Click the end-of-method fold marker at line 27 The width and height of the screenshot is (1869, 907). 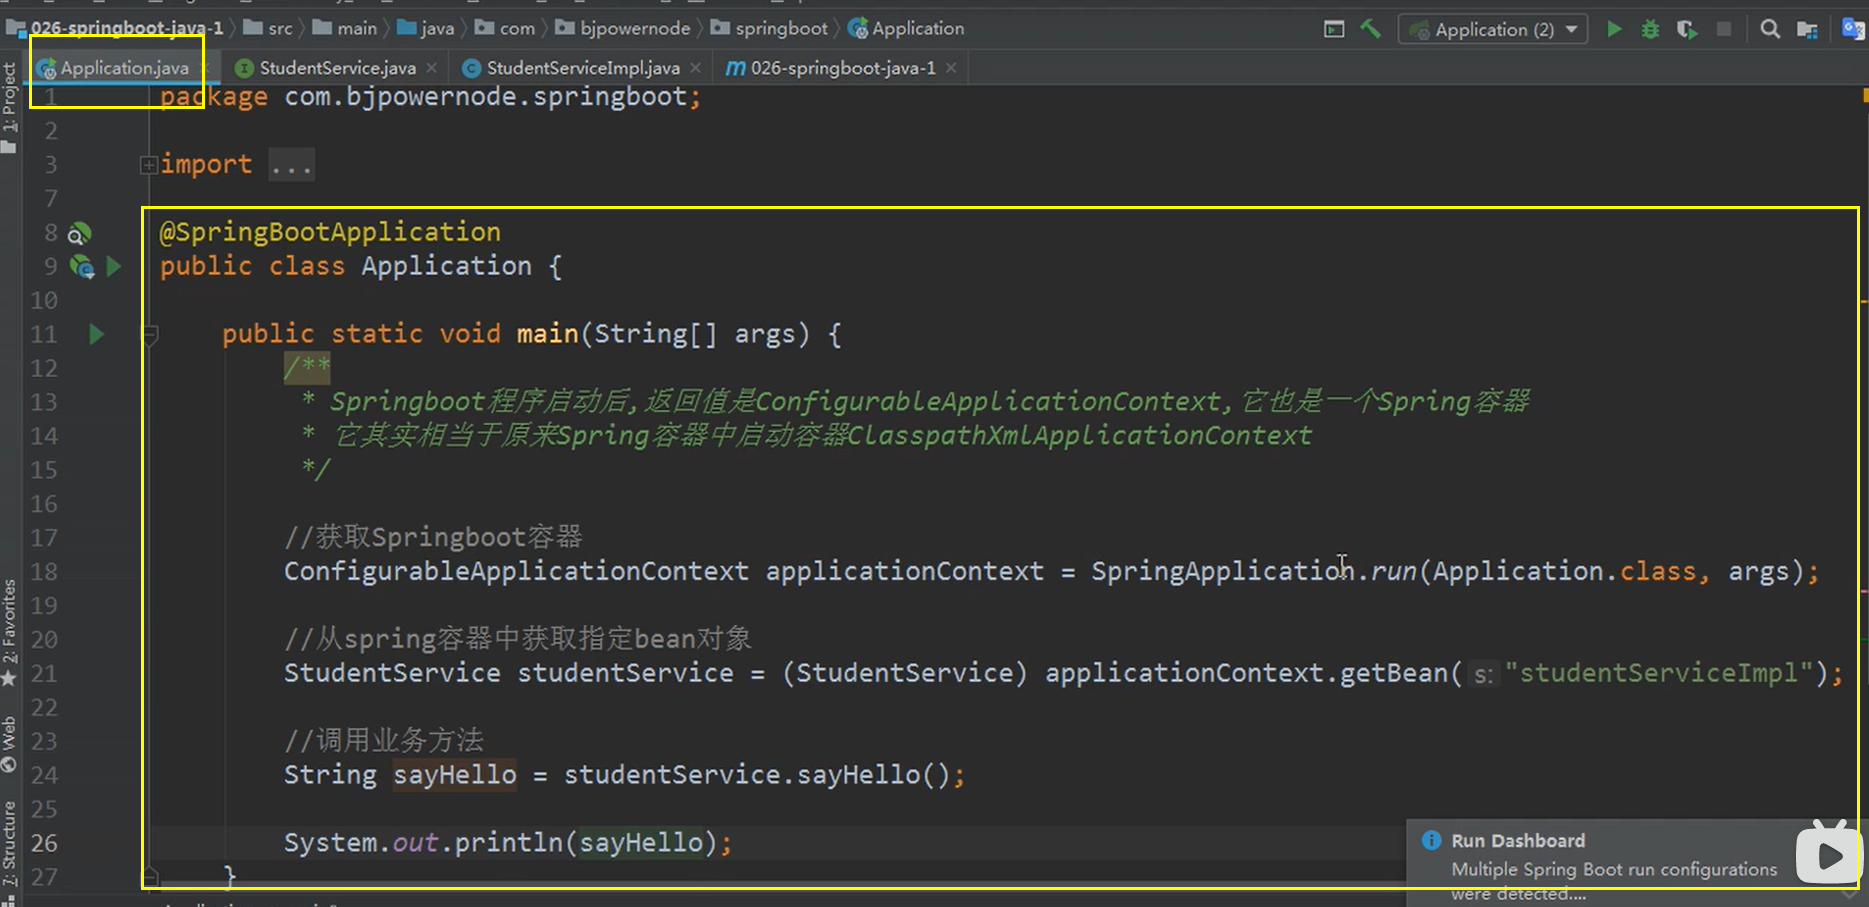pos(150,877)
